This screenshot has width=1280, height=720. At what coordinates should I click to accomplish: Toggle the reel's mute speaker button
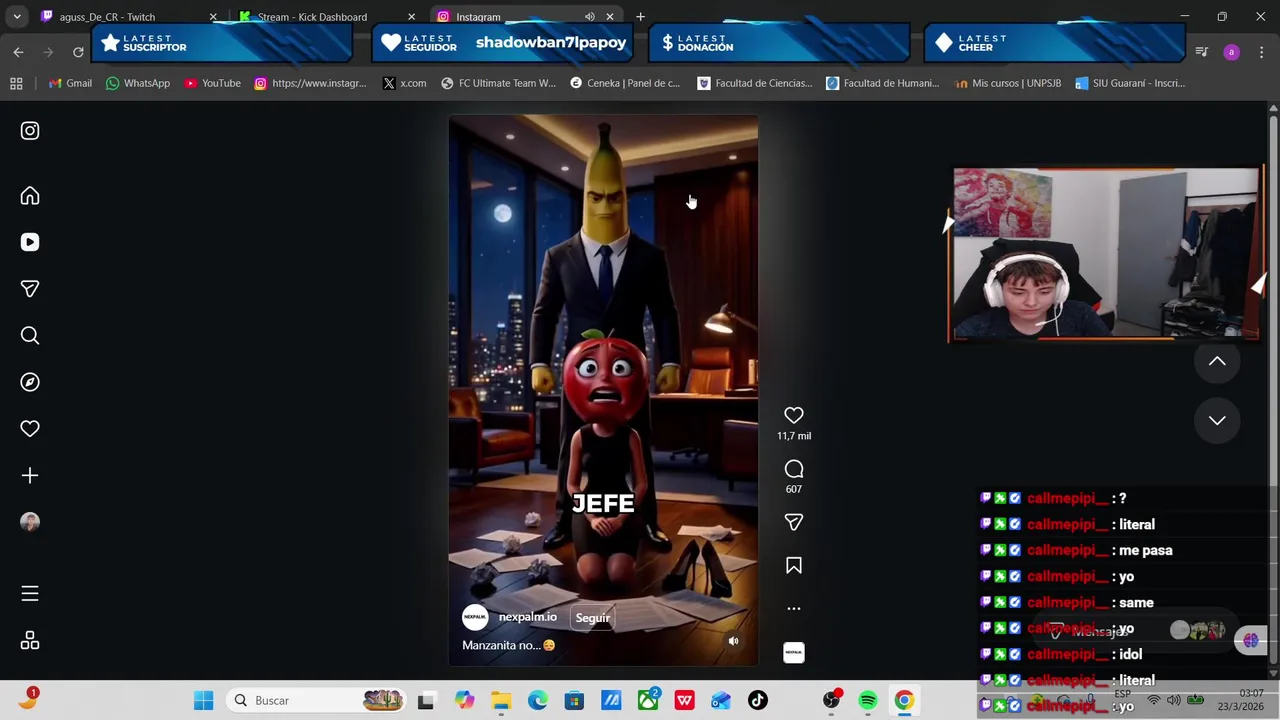[733, 641]
